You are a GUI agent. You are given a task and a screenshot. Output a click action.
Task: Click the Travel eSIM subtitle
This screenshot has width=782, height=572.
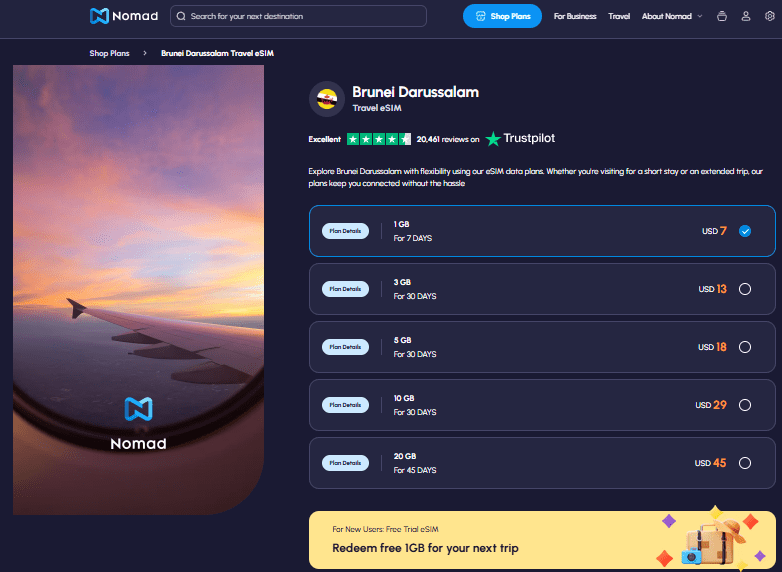377,108
